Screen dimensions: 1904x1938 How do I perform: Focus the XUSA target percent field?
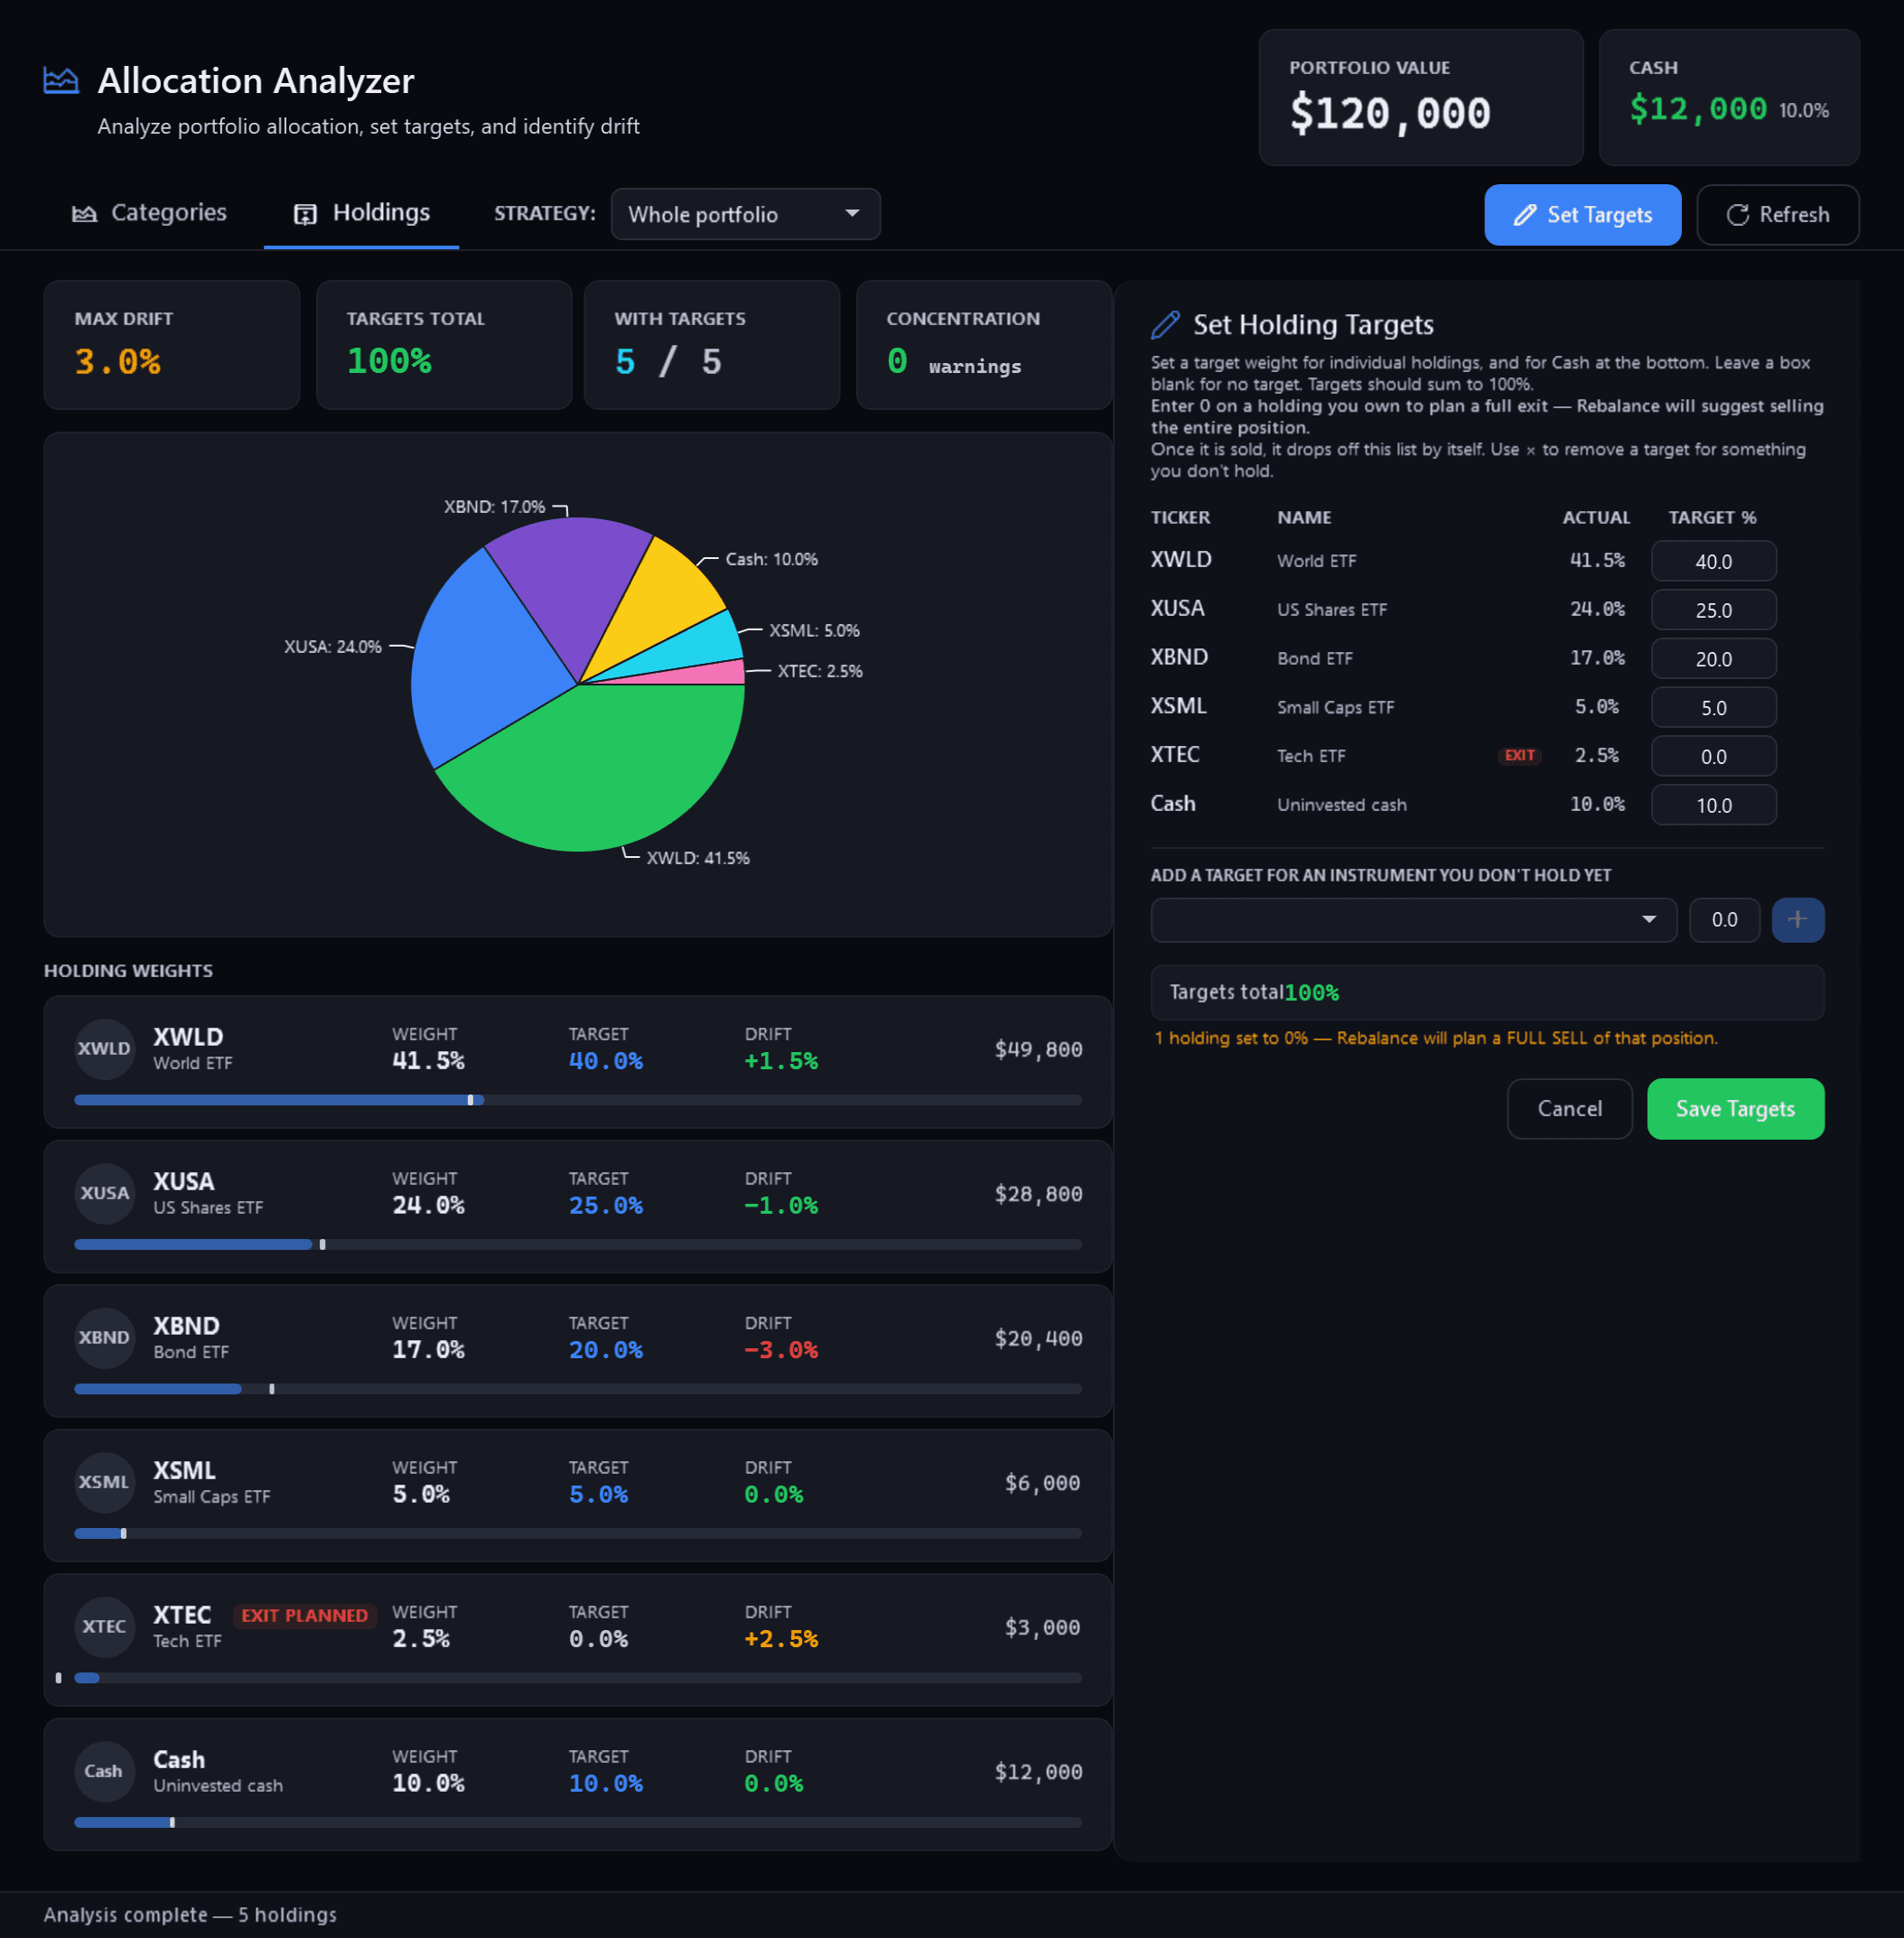1713,610
